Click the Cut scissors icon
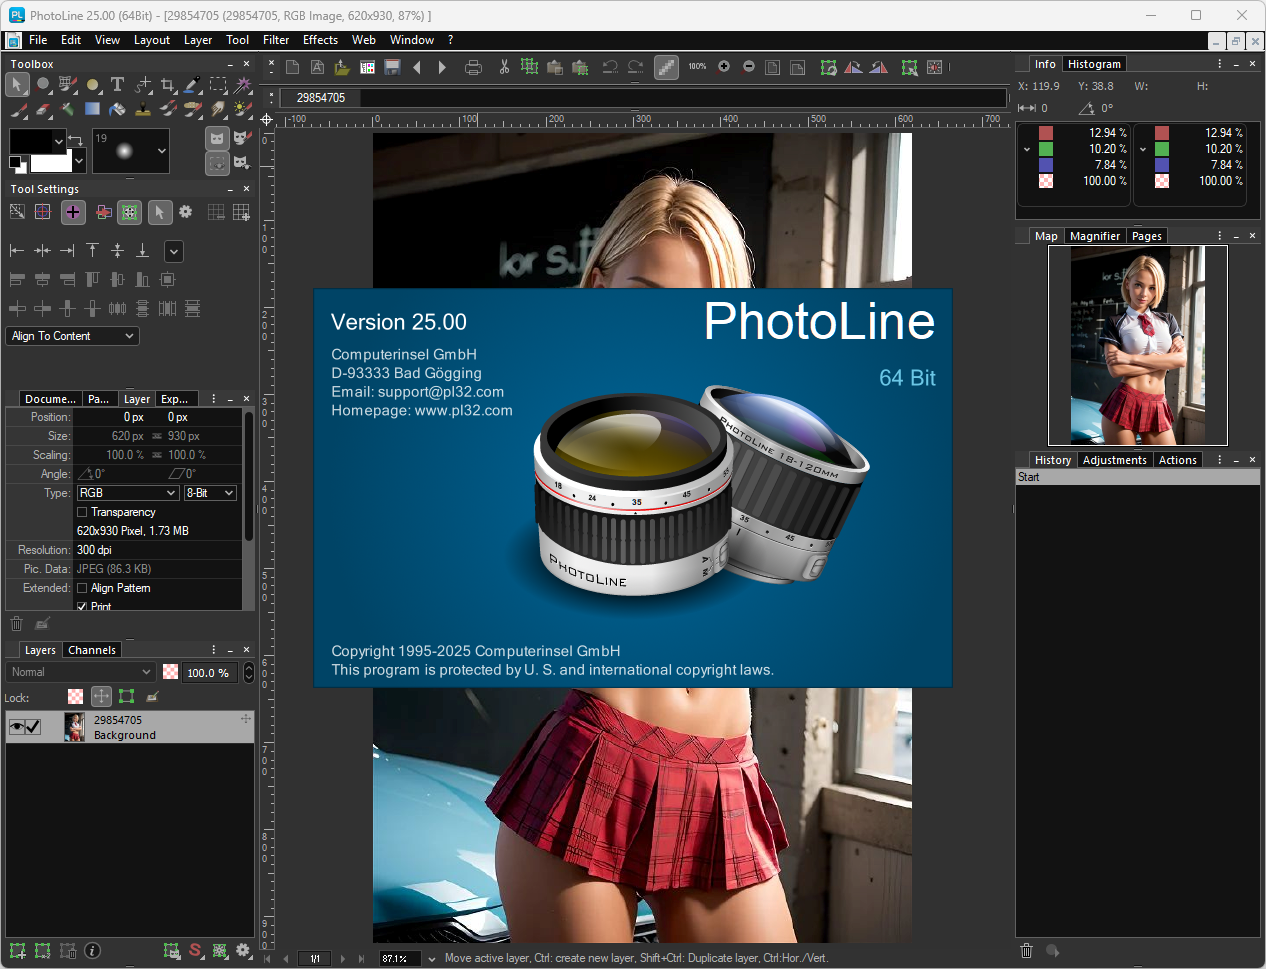 tap(504, 67)
